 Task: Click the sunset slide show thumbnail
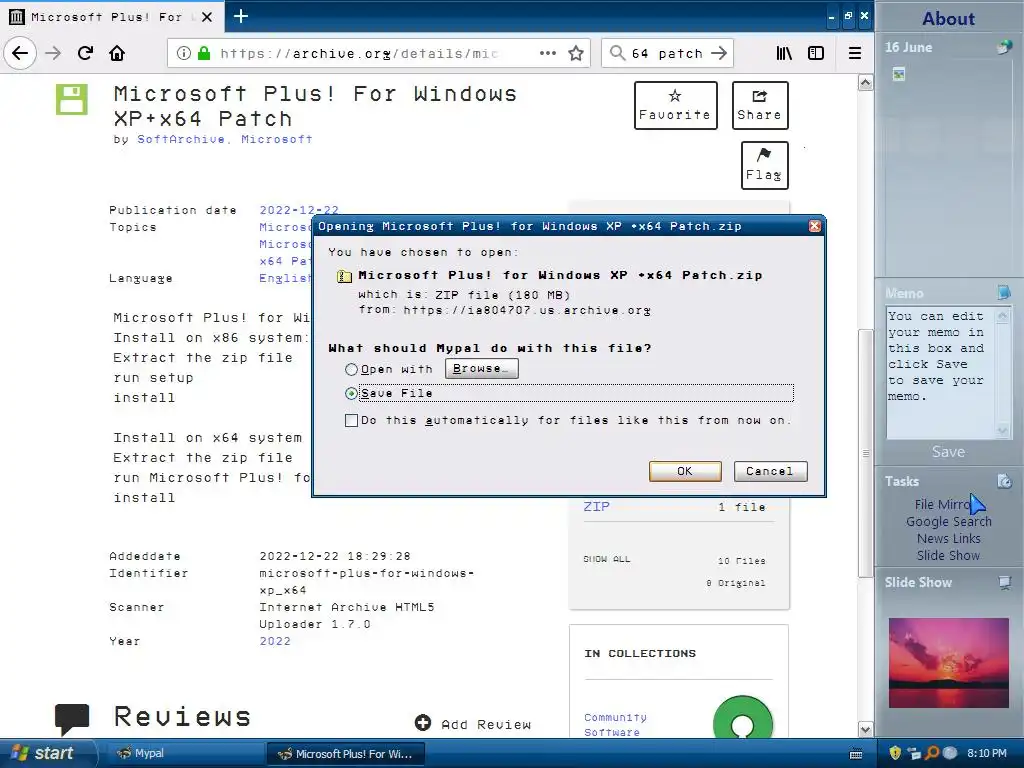click(x=948, y=663)
